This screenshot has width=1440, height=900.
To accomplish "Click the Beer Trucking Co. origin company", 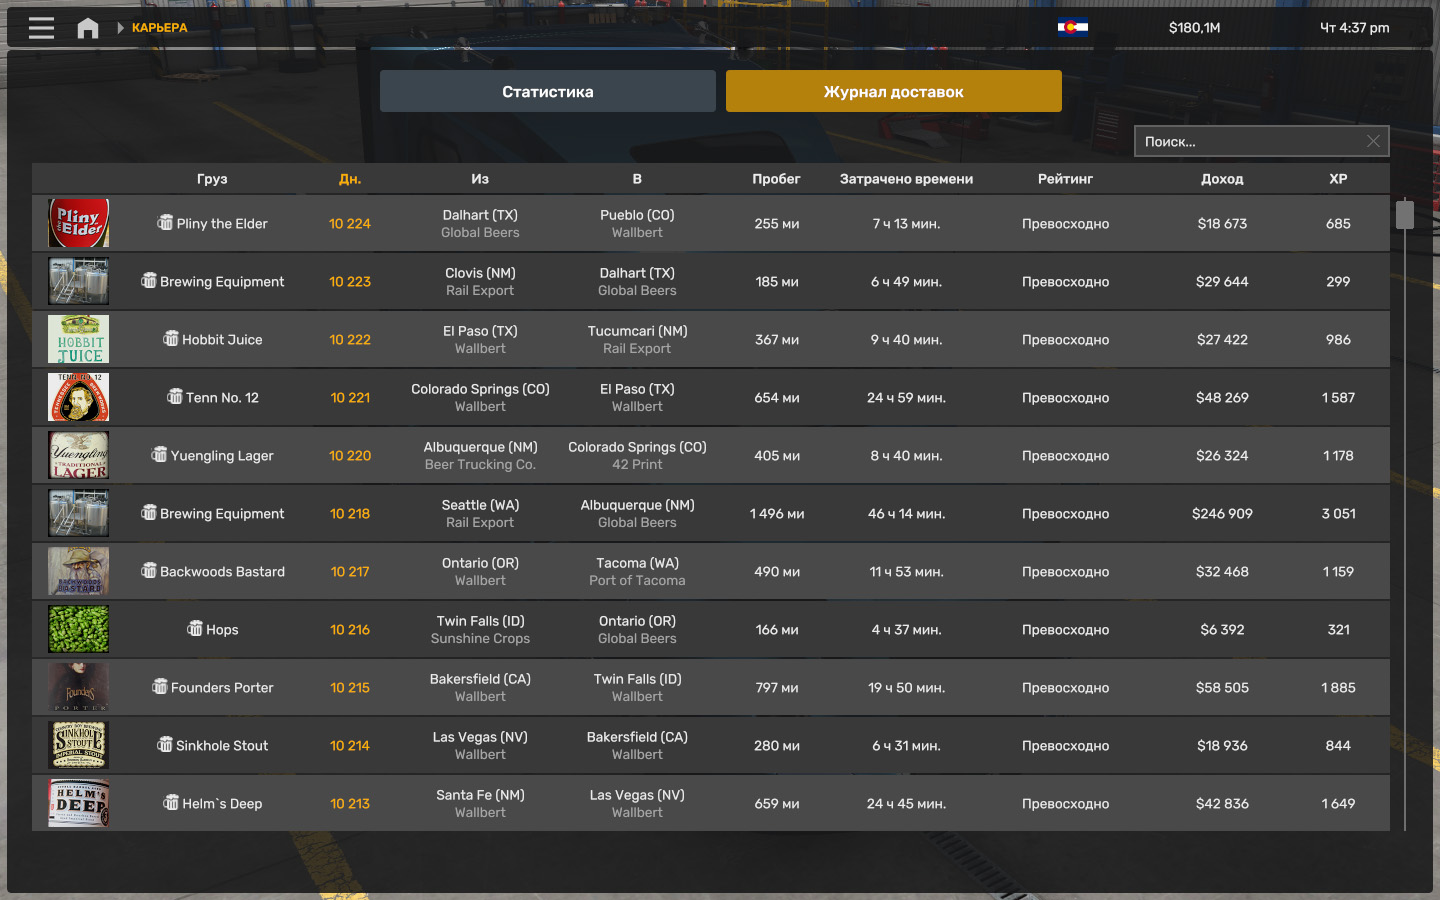I will coord(480,465).
